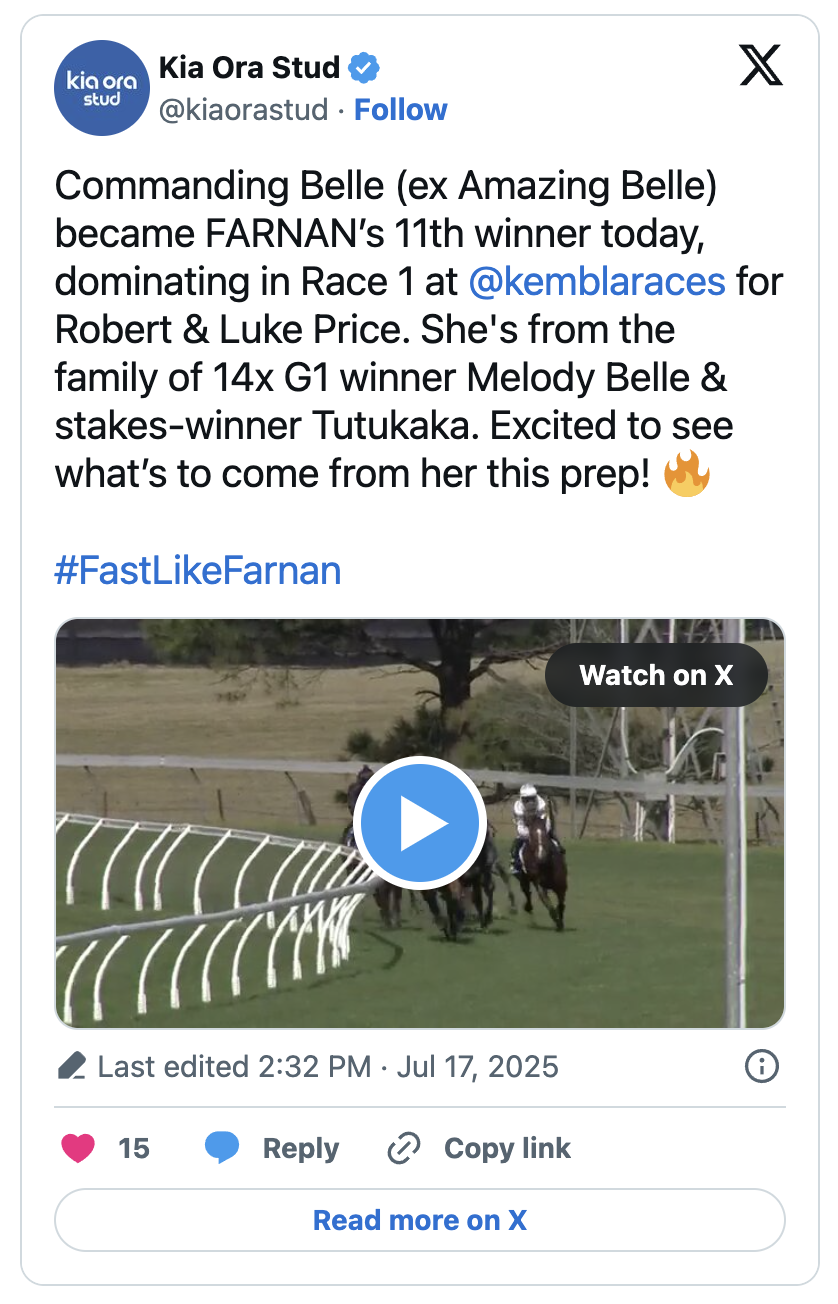Click the 15 likes count

134,1148
